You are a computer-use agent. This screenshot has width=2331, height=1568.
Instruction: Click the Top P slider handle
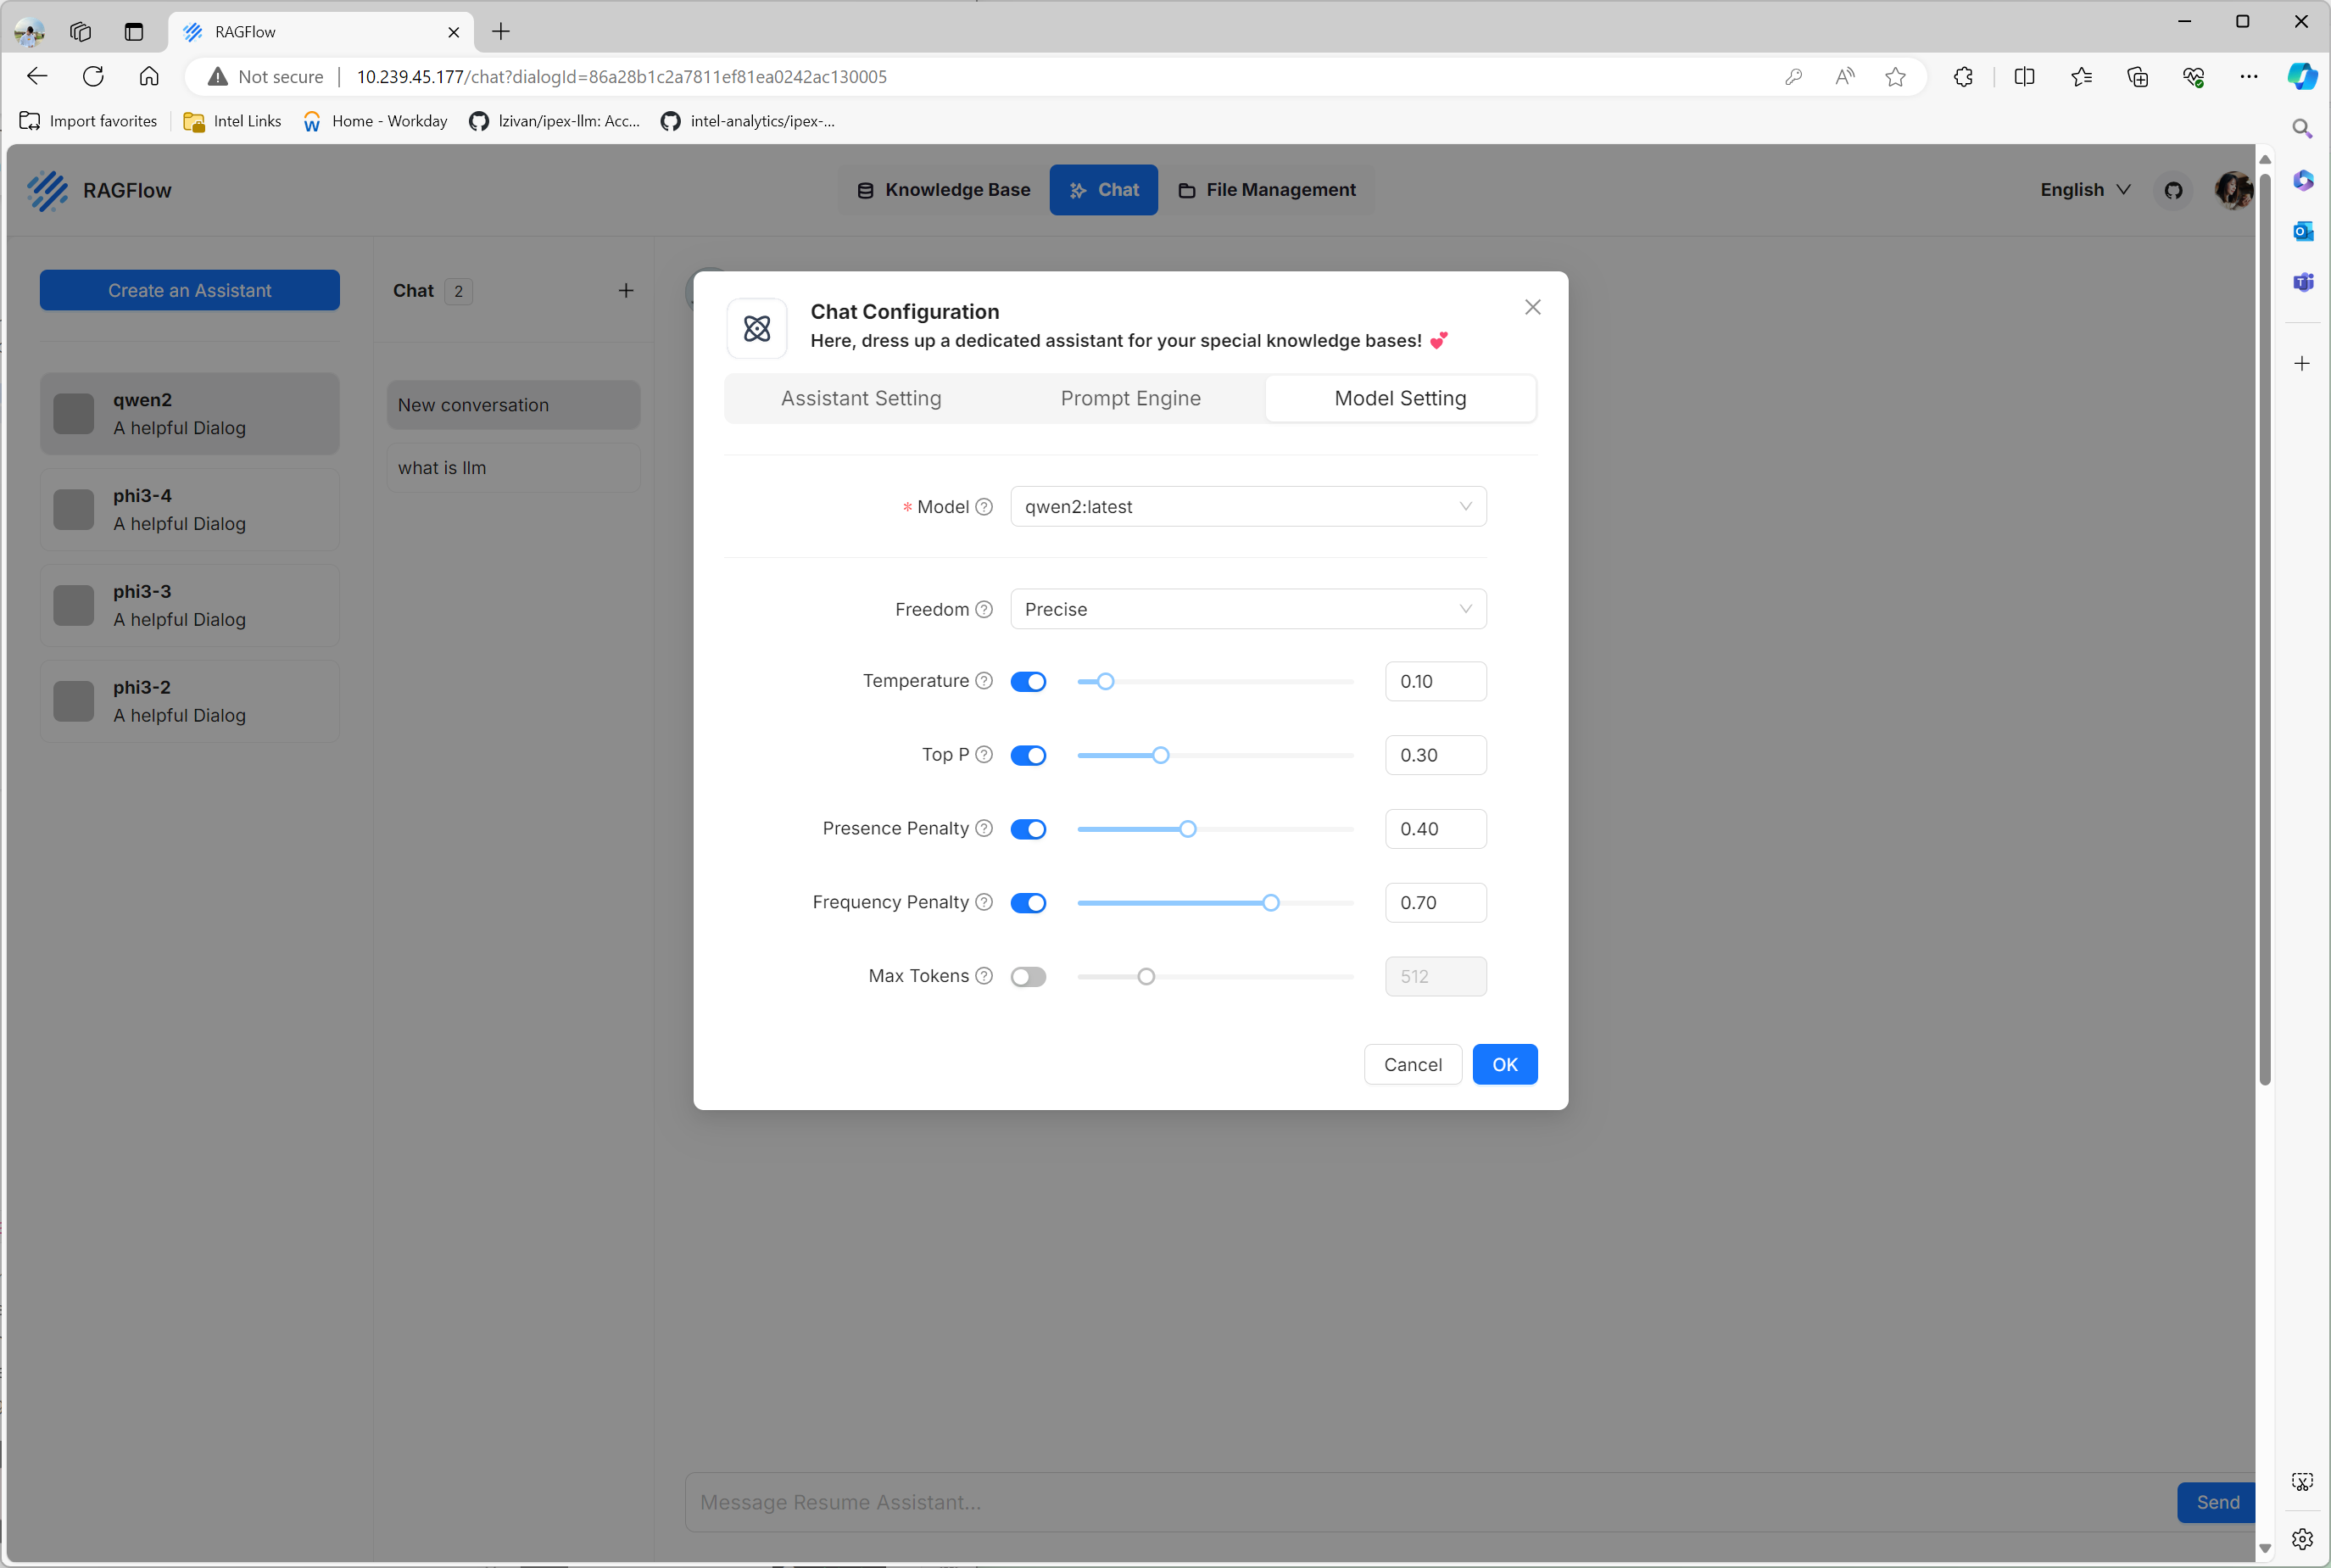coord(1160,756)
